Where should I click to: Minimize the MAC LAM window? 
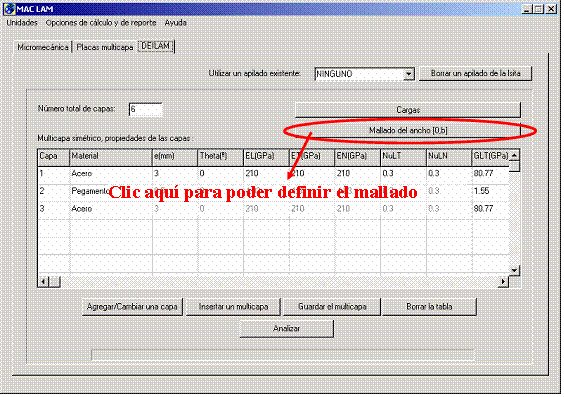(x=527, y=9)
